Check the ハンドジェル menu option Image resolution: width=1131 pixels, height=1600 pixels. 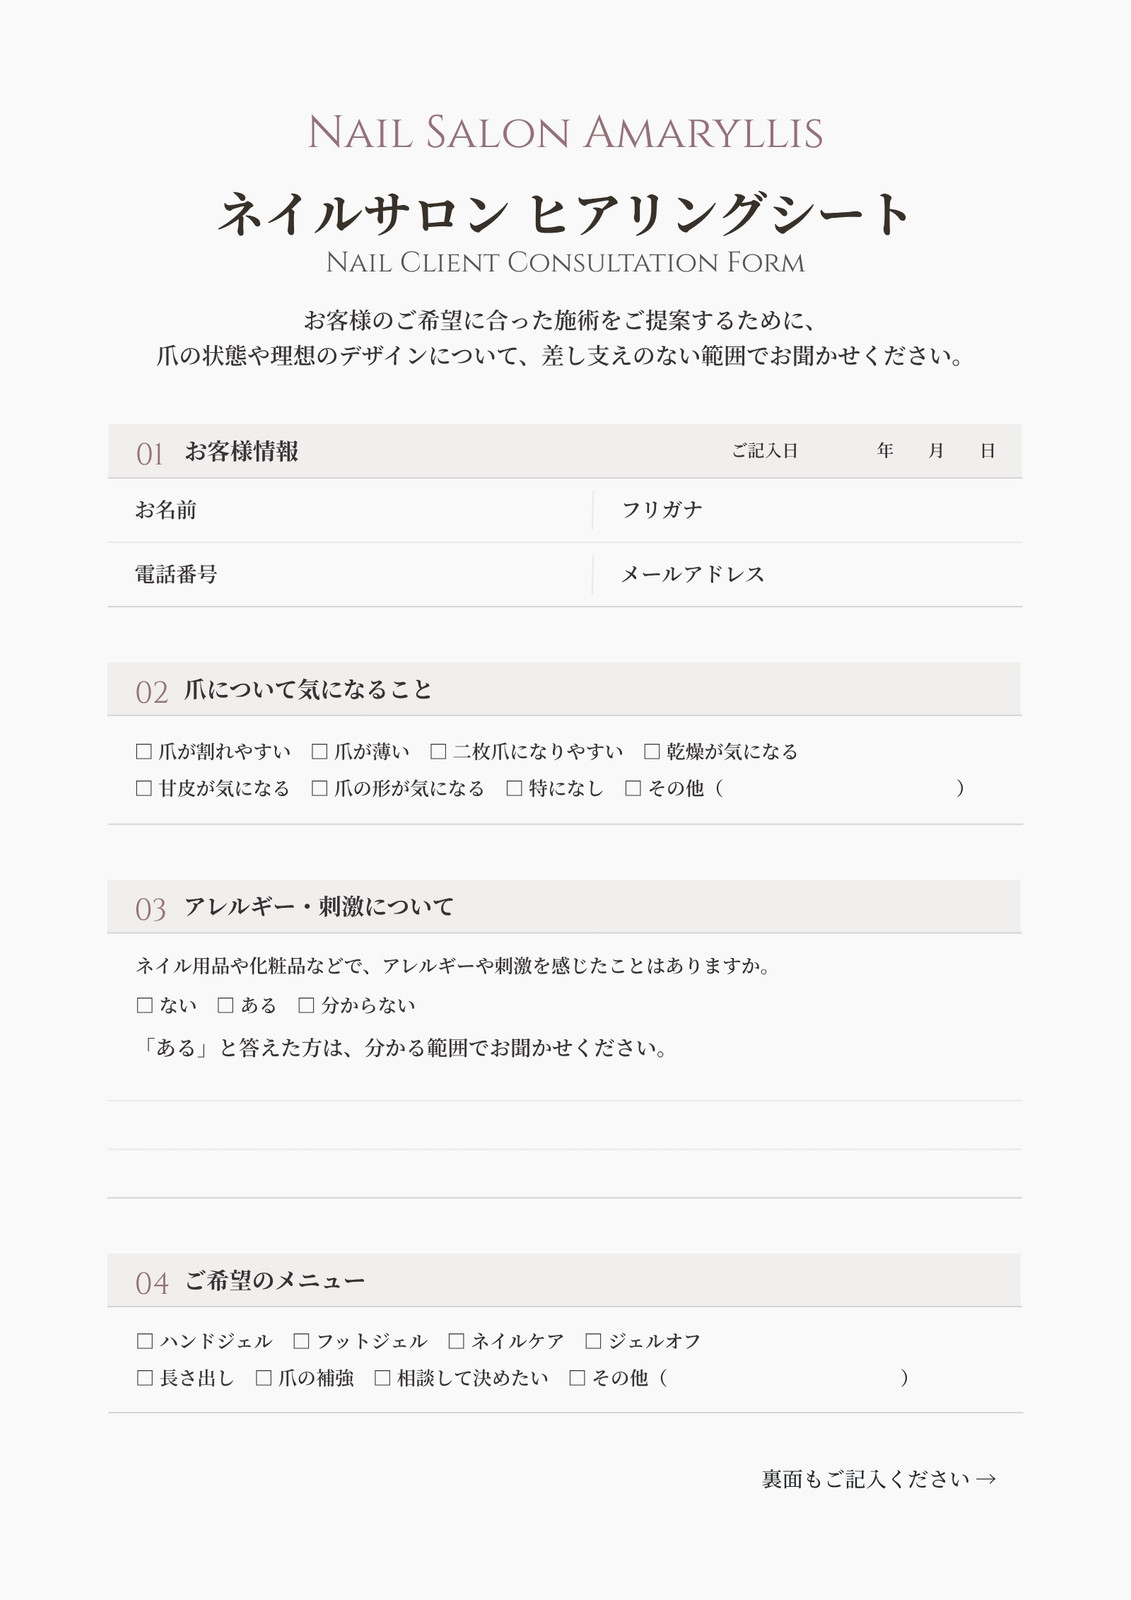tap(145, 1341)
